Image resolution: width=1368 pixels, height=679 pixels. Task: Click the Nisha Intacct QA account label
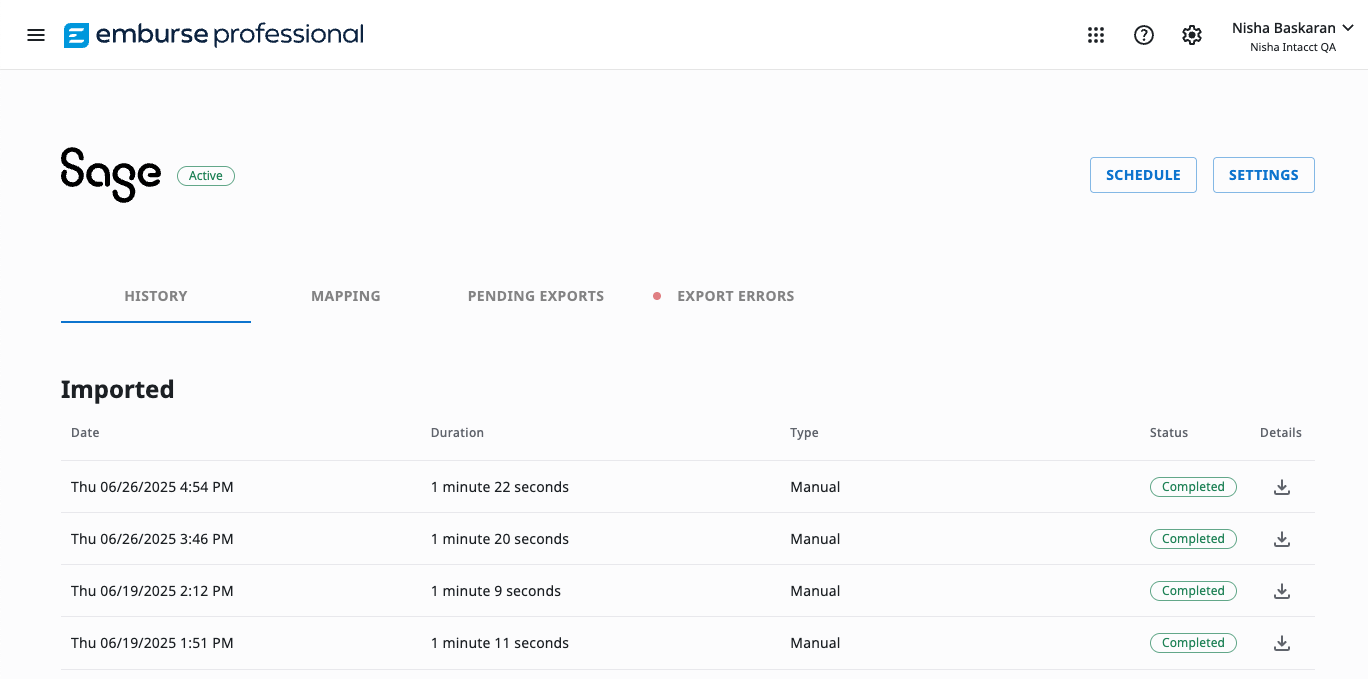pyautogui.click(x=1293, y=47)
